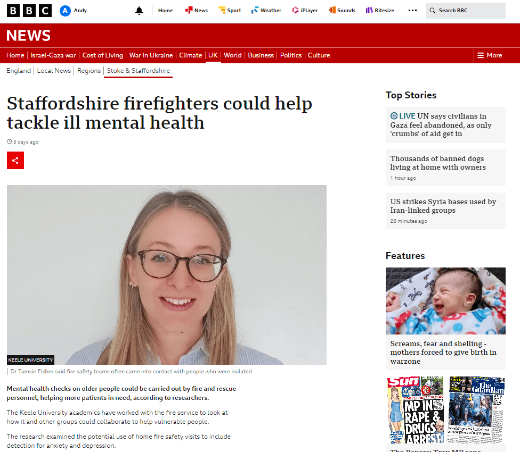Open Bitesize from the top bar
Viewport: 520px width, 452px height.
[x=380, y=10]
